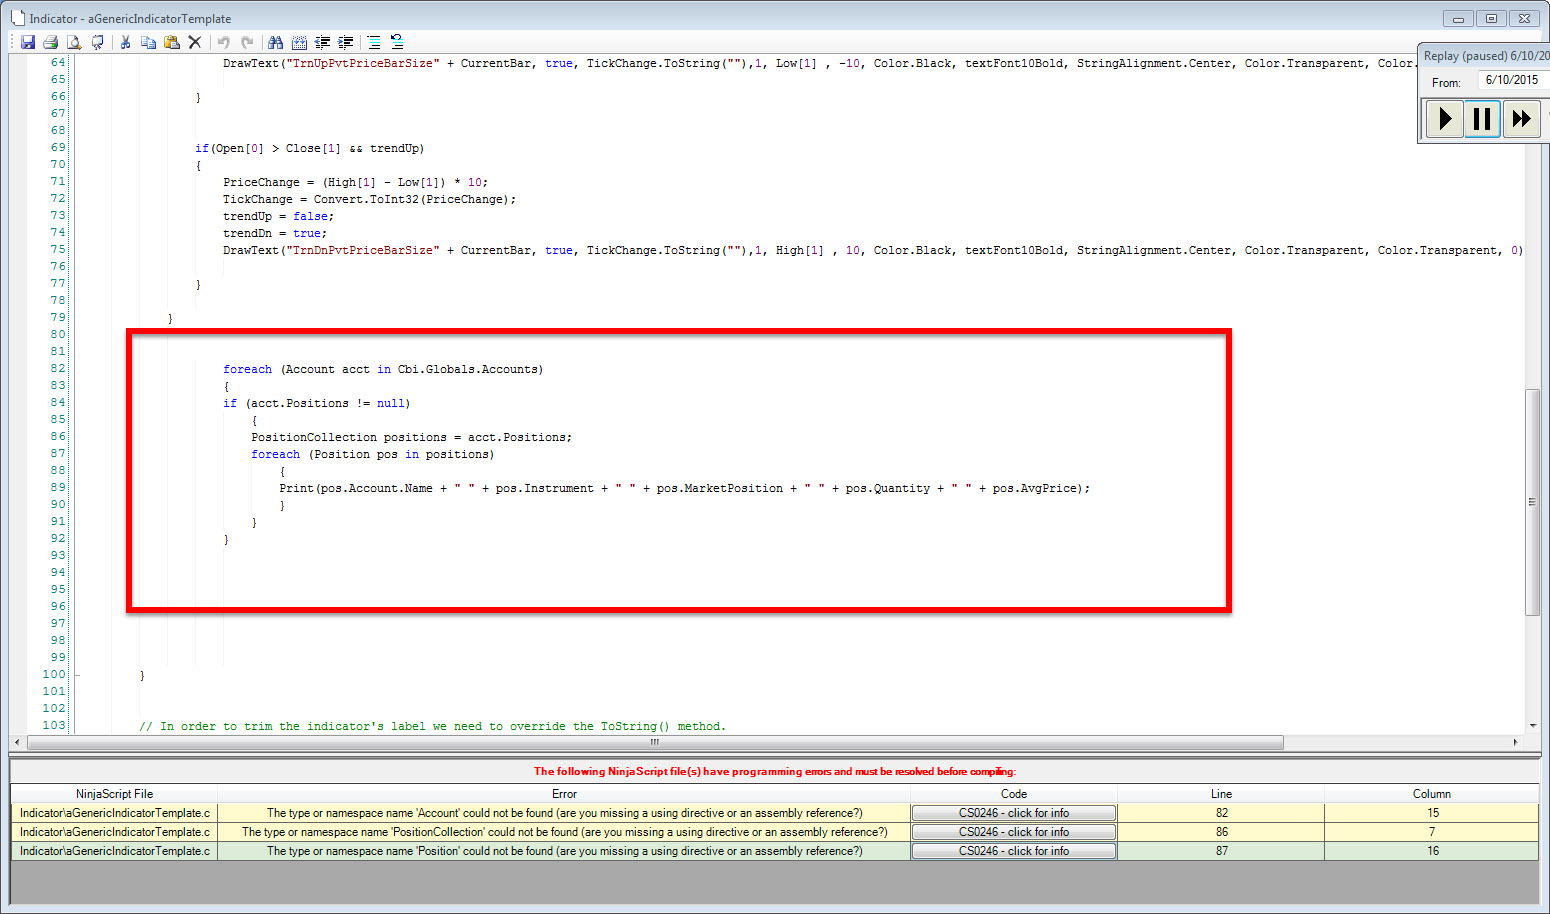This screenshot has height=914, width=1550.
Task: Comment out the selected lines
Action: coord(374,42)
